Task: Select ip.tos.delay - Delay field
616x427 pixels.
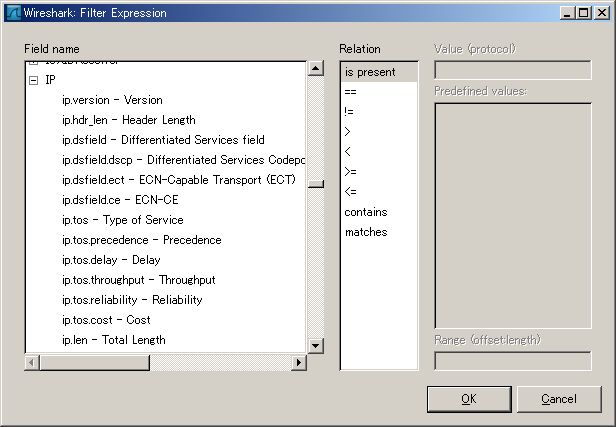Action: click(111, 260)
